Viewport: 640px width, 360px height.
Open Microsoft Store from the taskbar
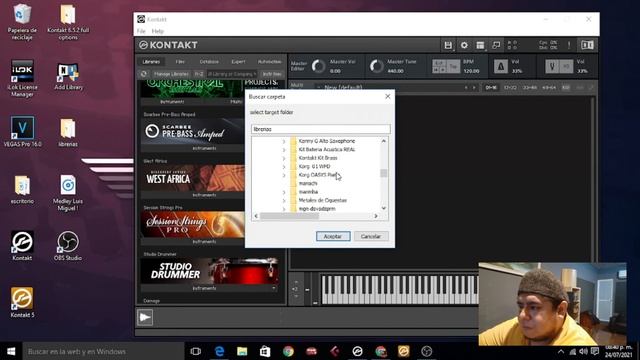[x=265, y=351]
